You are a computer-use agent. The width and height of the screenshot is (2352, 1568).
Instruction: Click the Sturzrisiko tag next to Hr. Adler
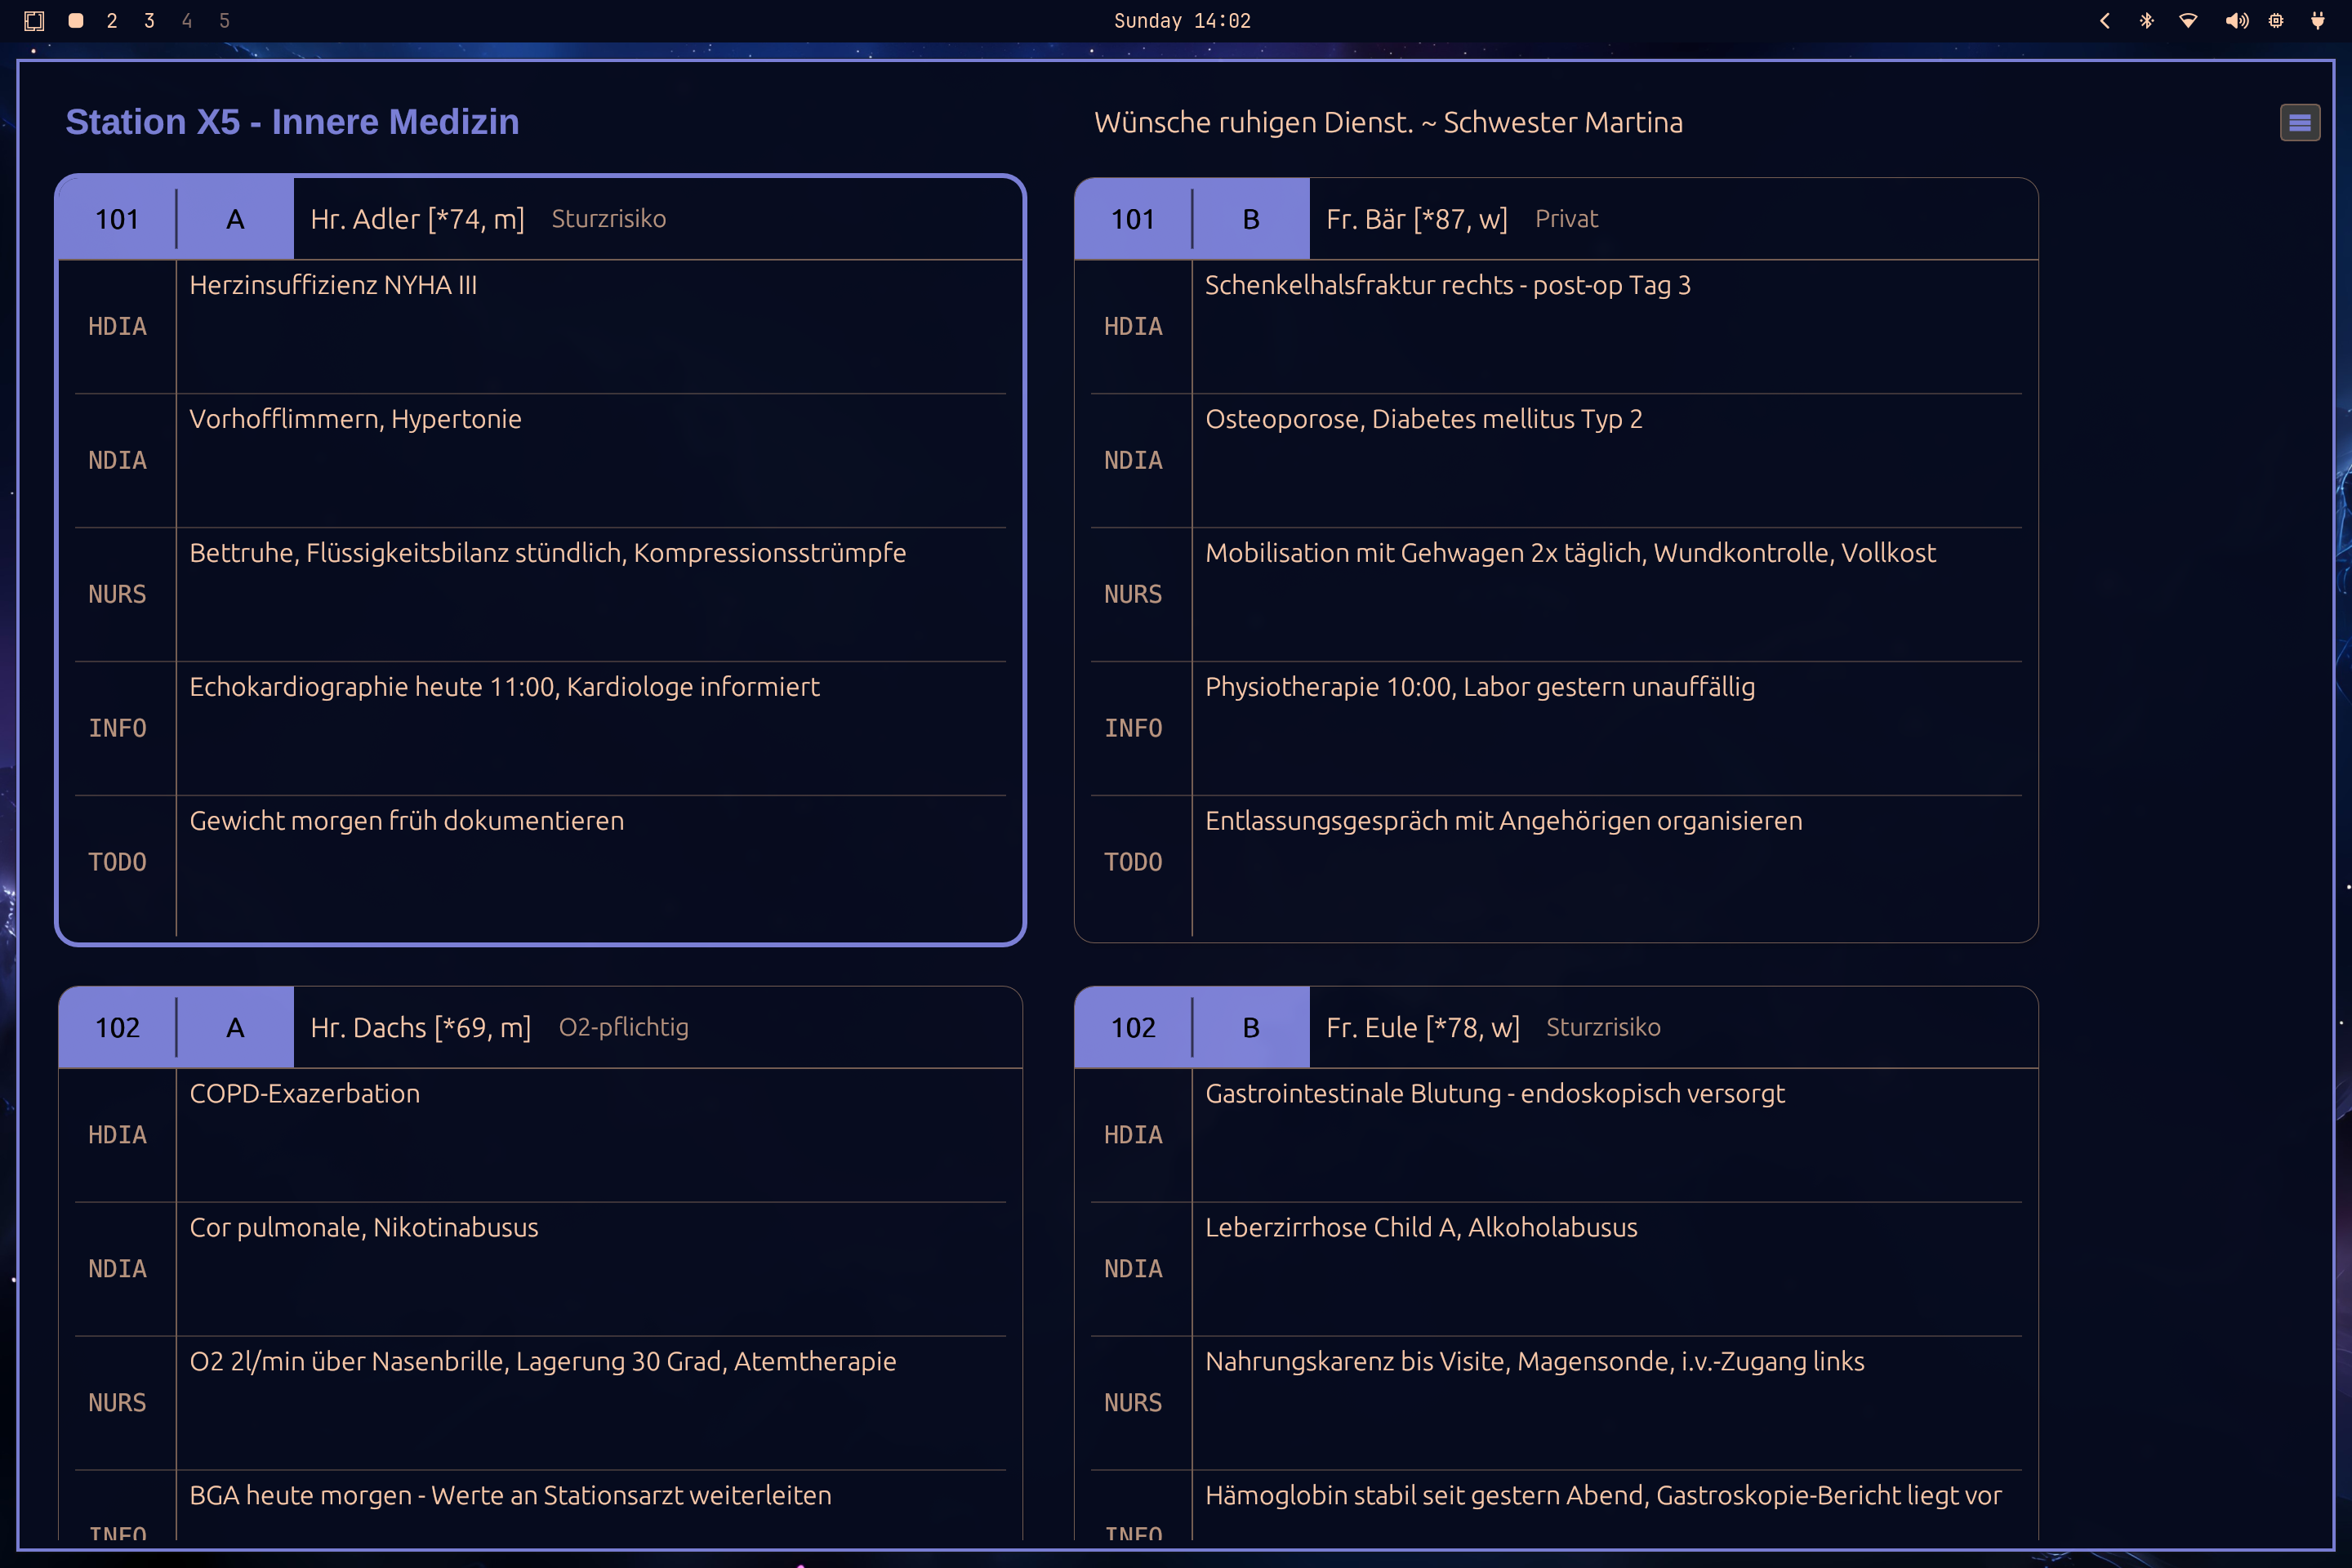pos(609,219)
